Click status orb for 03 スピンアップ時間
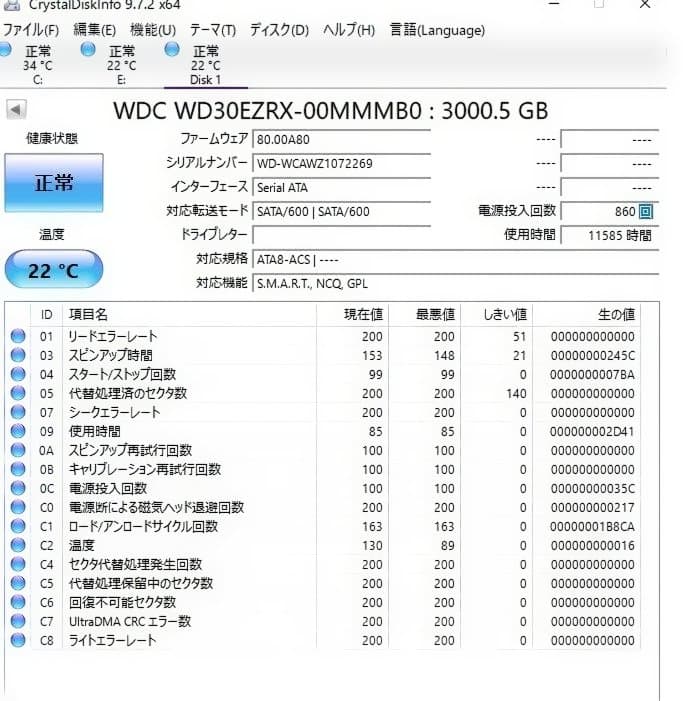This screenshot has width=700, height=701. pos(18,355)
